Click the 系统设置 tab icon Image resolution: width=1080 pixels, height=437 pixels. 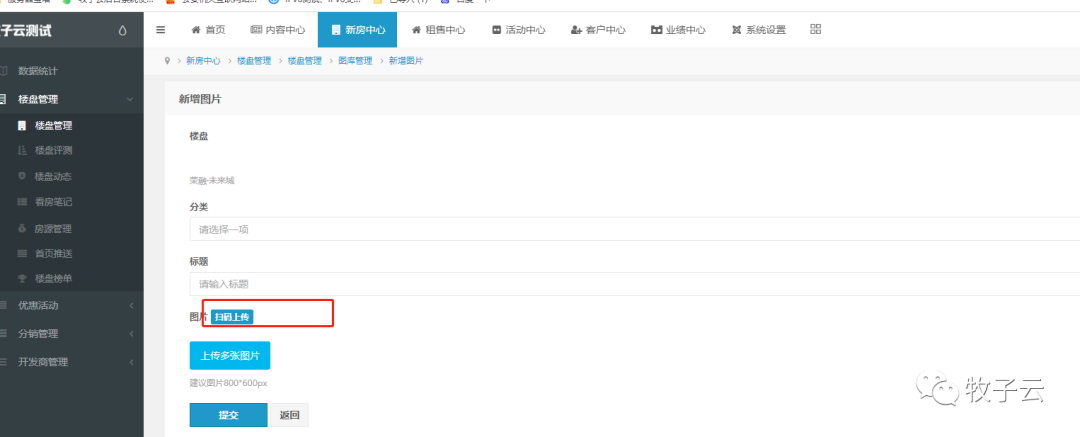coord(736,30)
